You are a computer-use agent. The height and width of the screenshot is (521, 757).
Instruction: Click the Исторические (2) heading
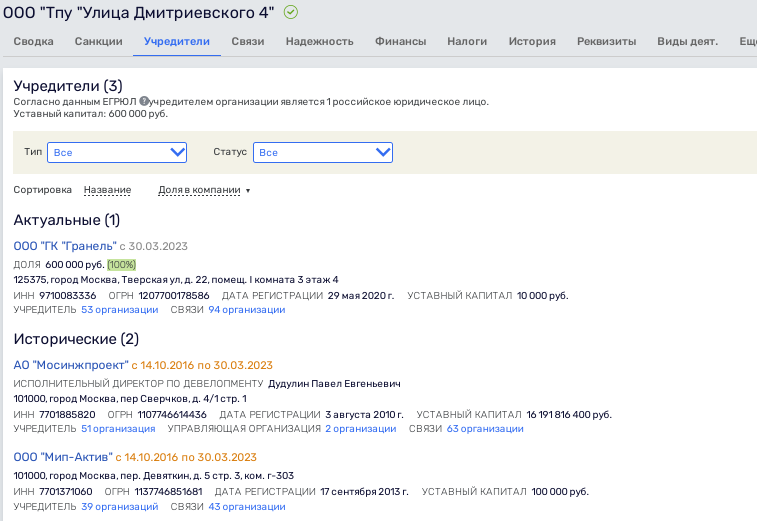click(x=76, y=339)
